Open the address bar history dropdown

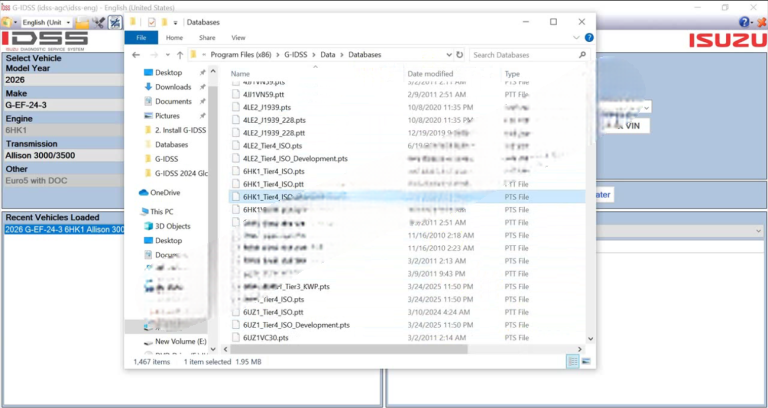pos(449,55)
